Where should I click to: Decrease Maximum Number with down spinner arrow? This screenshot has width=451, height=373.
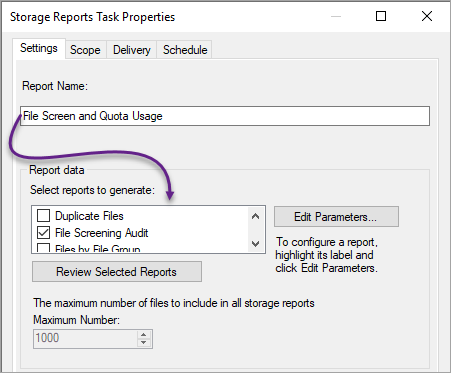[144, 343]
